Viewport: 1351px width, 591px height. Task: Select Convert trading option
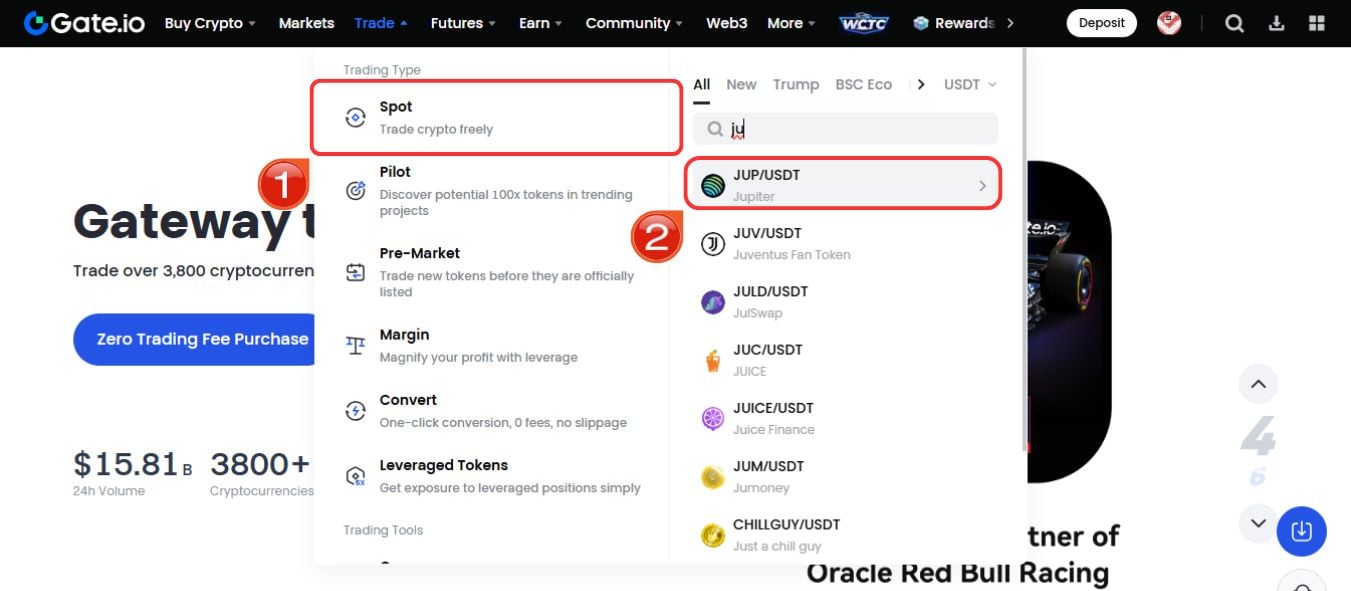point(491,410)
